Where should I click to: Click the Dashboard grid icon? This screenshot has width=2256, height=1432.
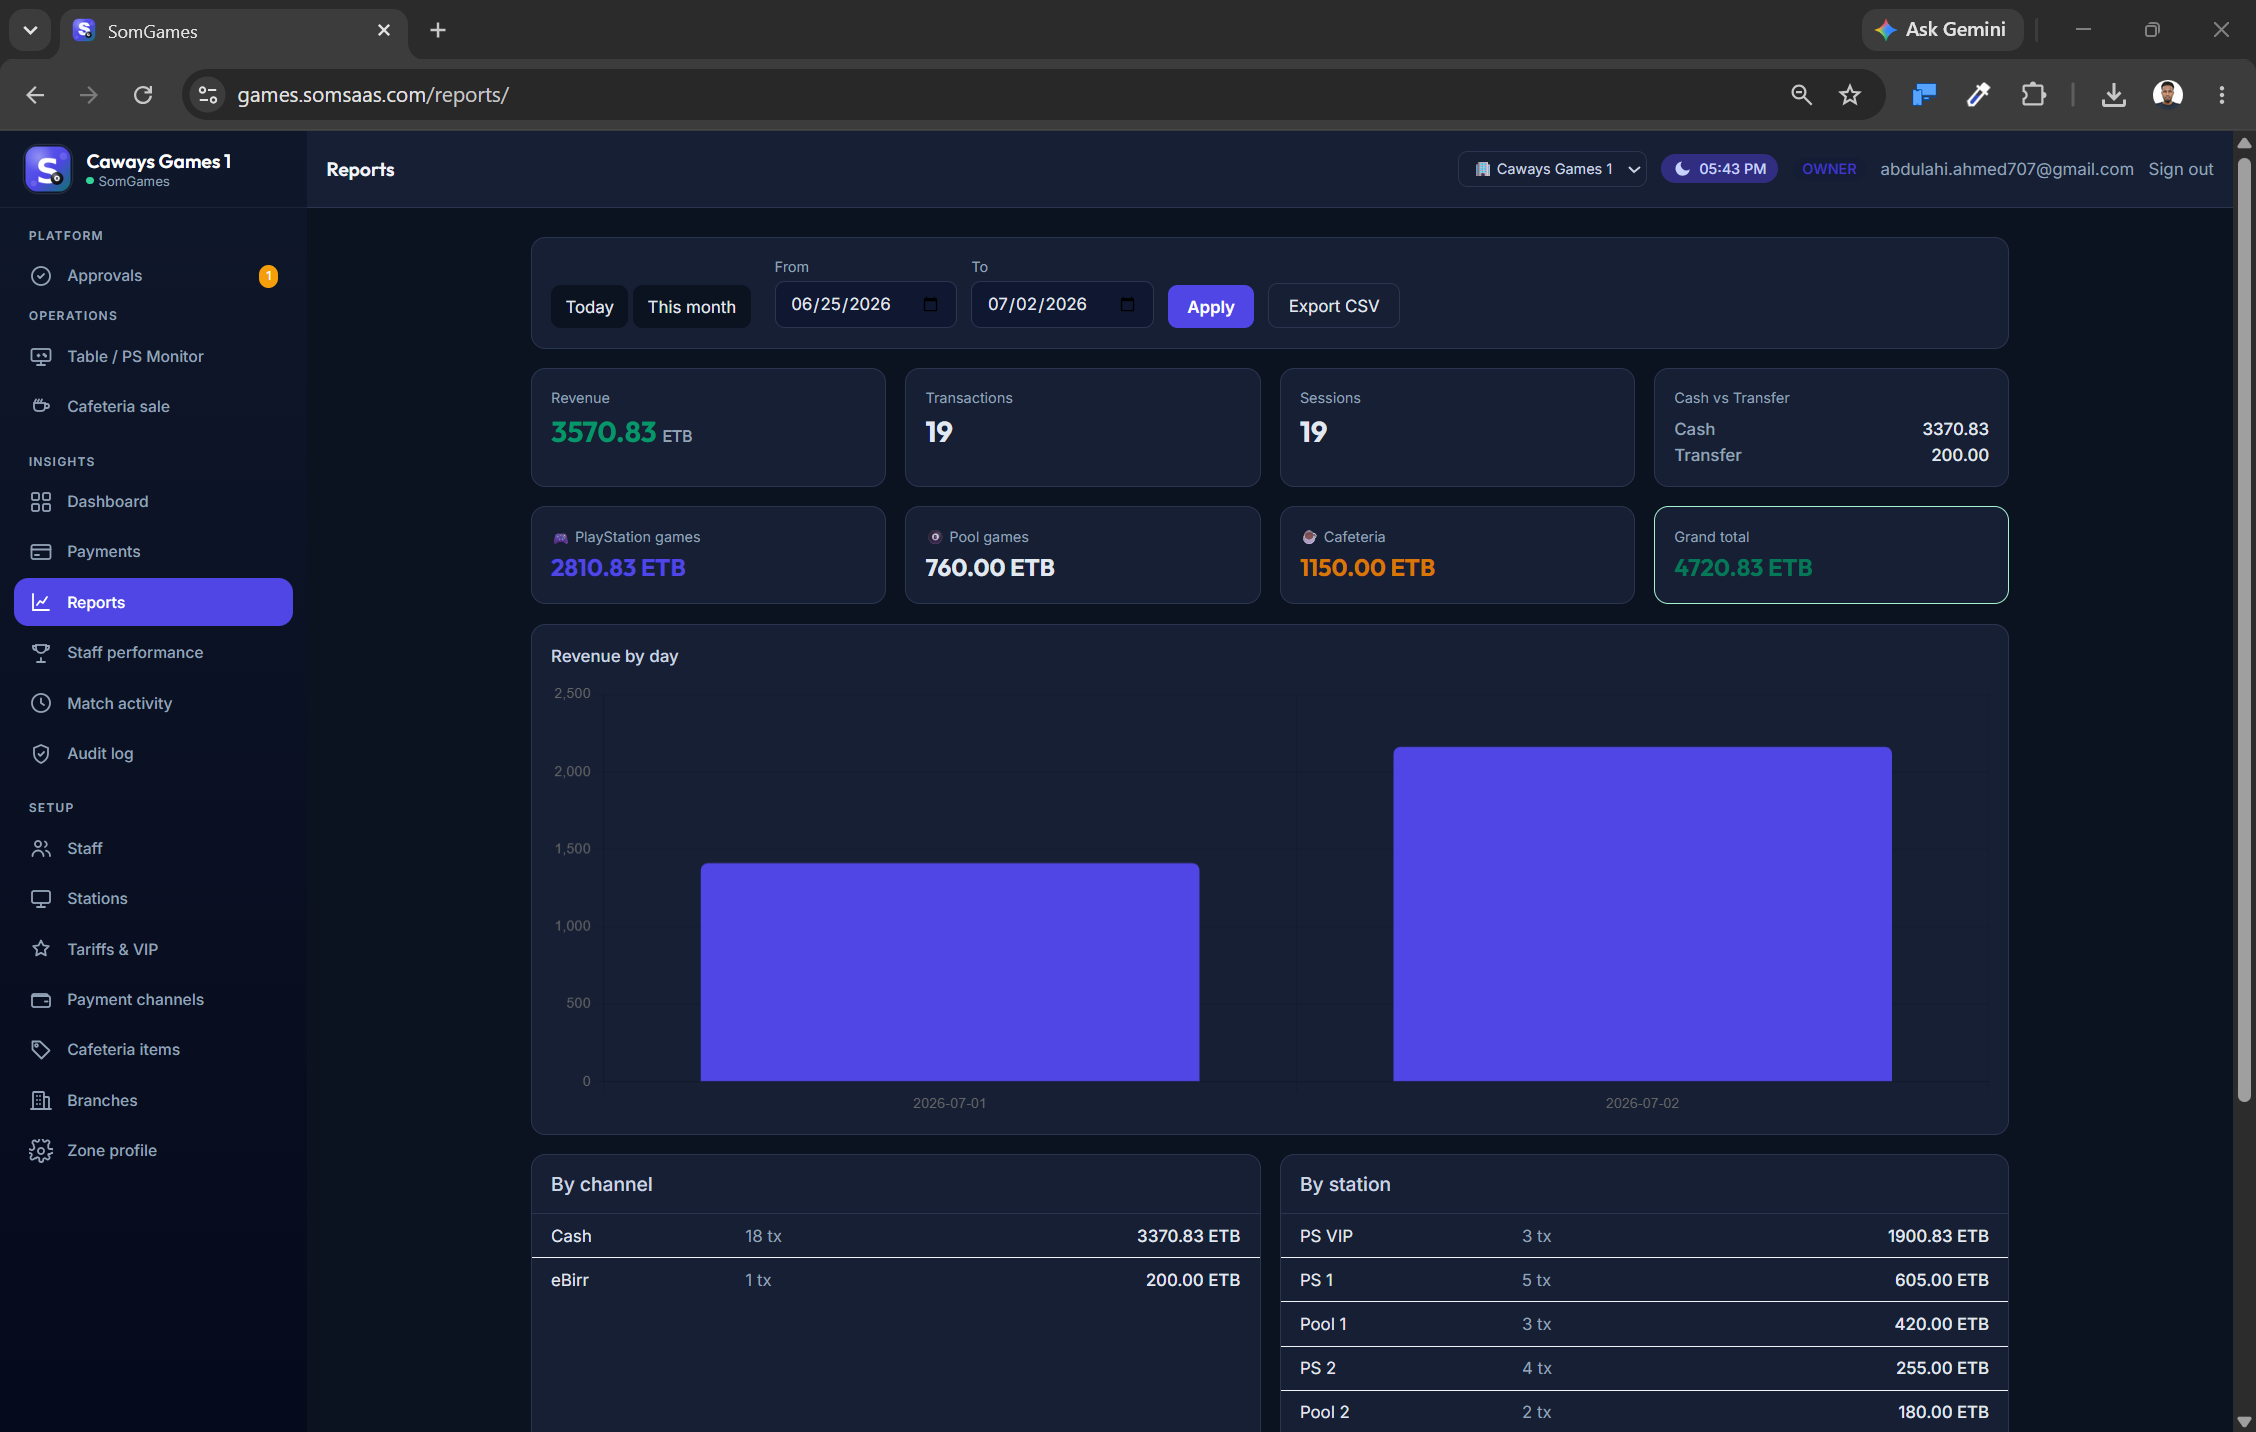(x=41, y=502)
